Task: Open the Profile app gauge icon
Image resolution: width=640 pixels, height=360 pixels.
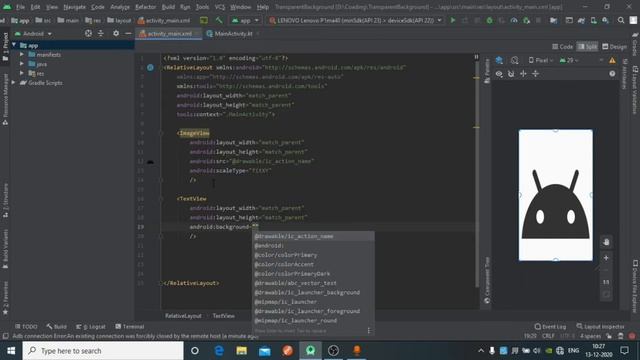Action: pos(514,20)
